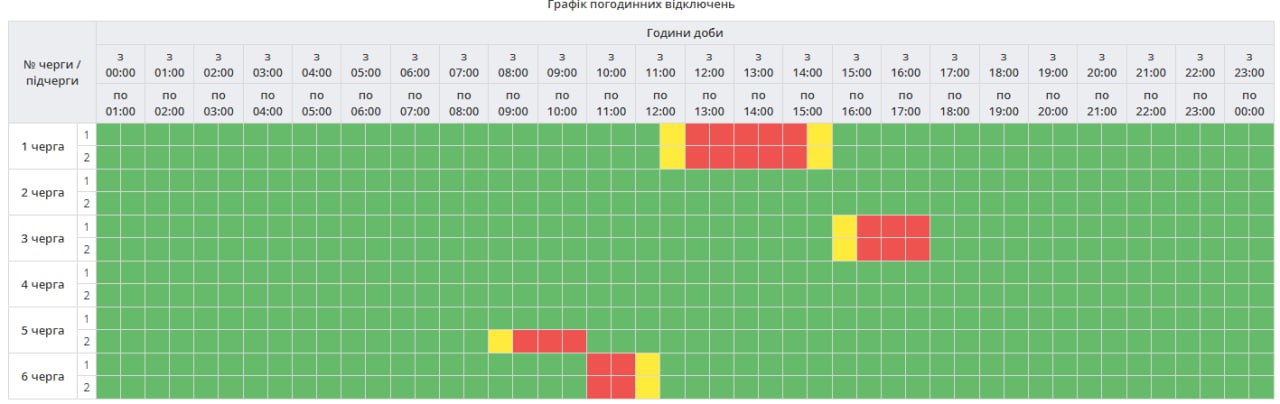
Task: Click subqueue 1 label of 2 черга
Action: tap(86, 181)
